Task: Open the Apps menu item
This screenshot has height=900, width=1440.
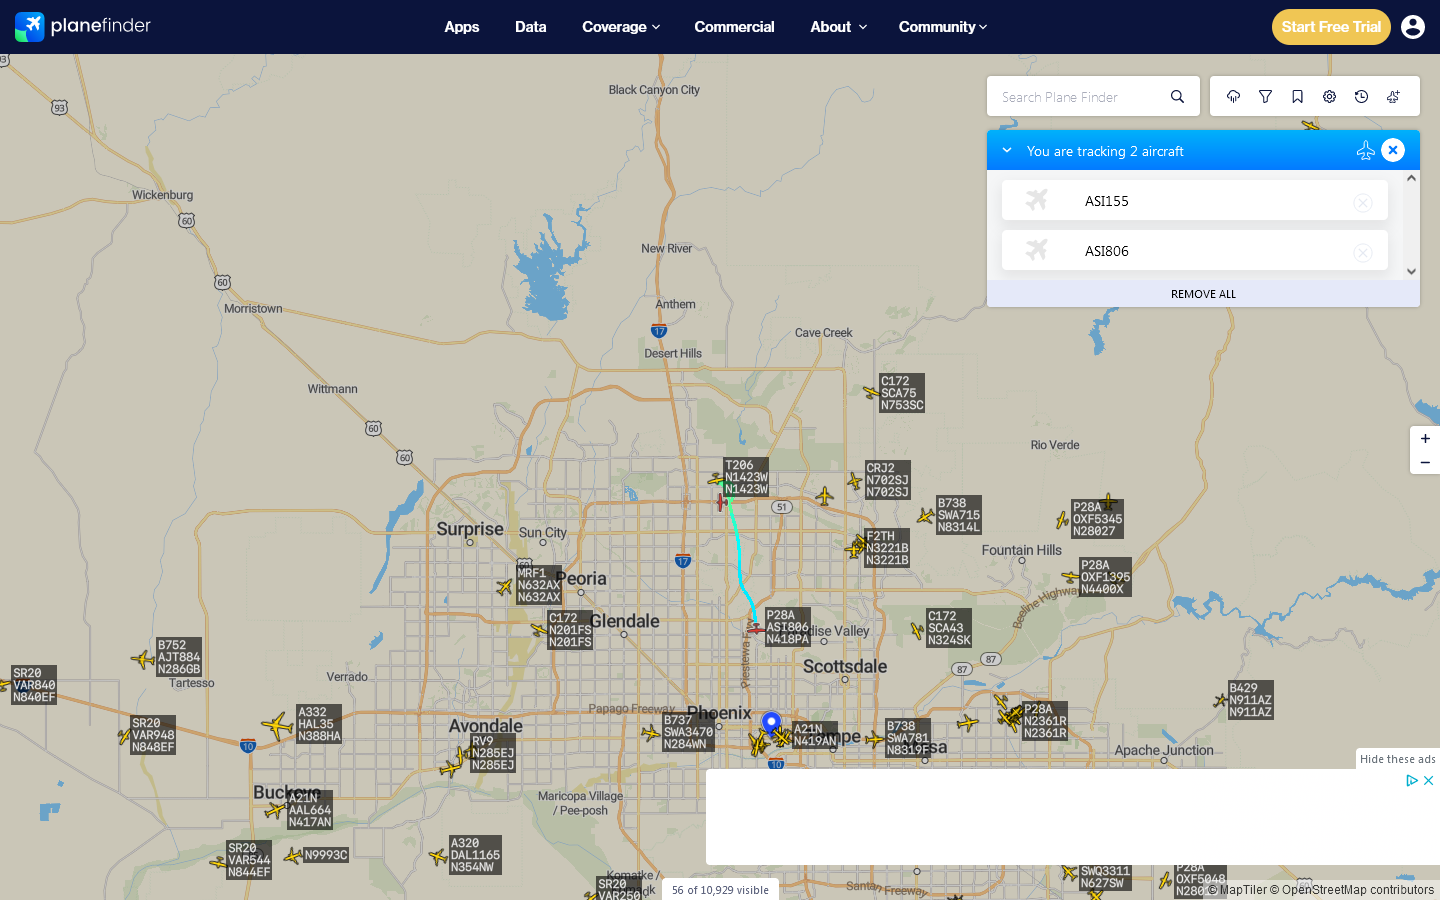Action: (x=462, y=27)
